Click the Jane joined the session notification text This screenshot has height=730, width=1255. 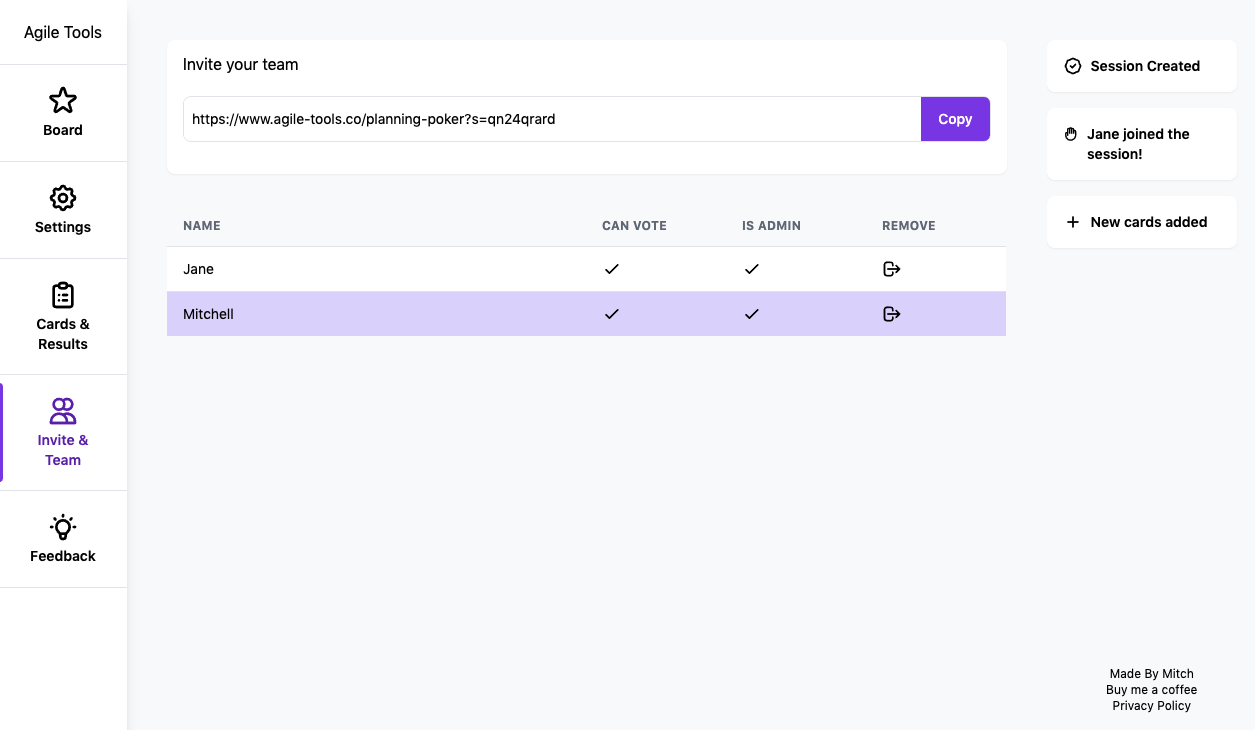coord(1138,144)
